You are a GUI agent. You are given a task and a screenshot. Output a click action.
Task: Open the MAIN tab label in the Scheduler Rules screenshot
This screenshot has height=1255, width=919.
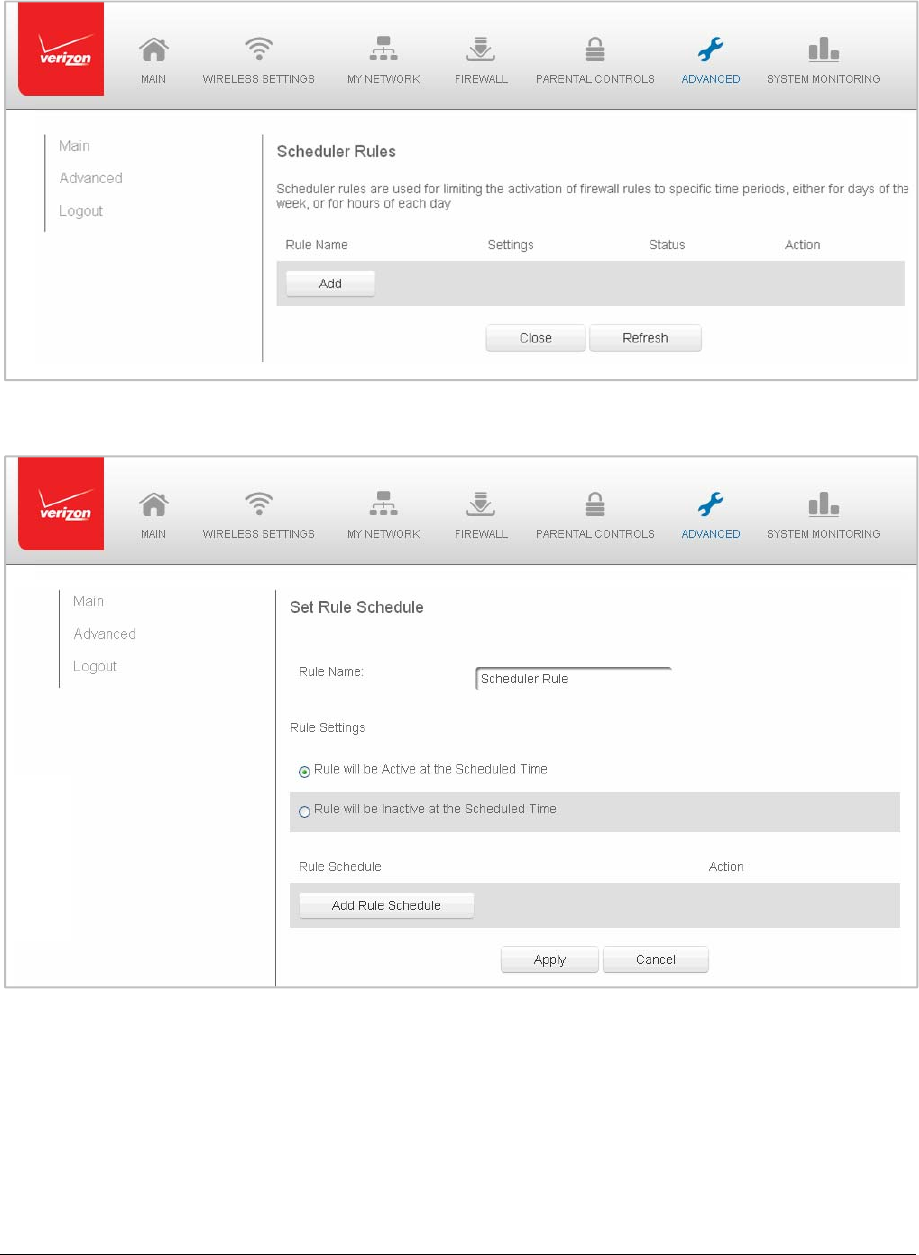pyautogui.click(x=153, y=79)
